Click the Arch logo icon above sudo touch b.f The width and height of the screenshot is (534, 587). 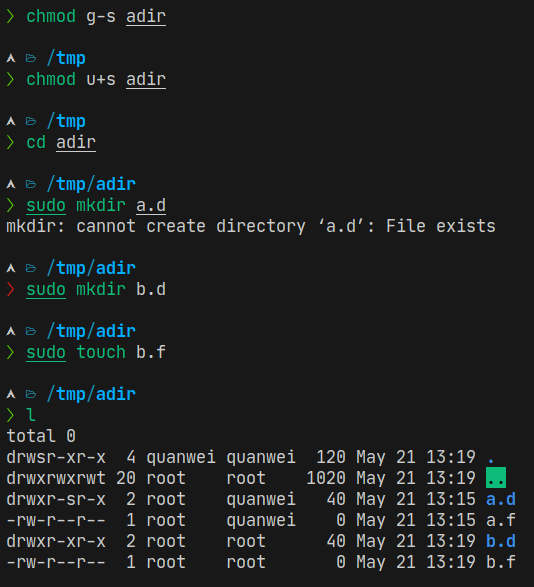tap(11, 331)
